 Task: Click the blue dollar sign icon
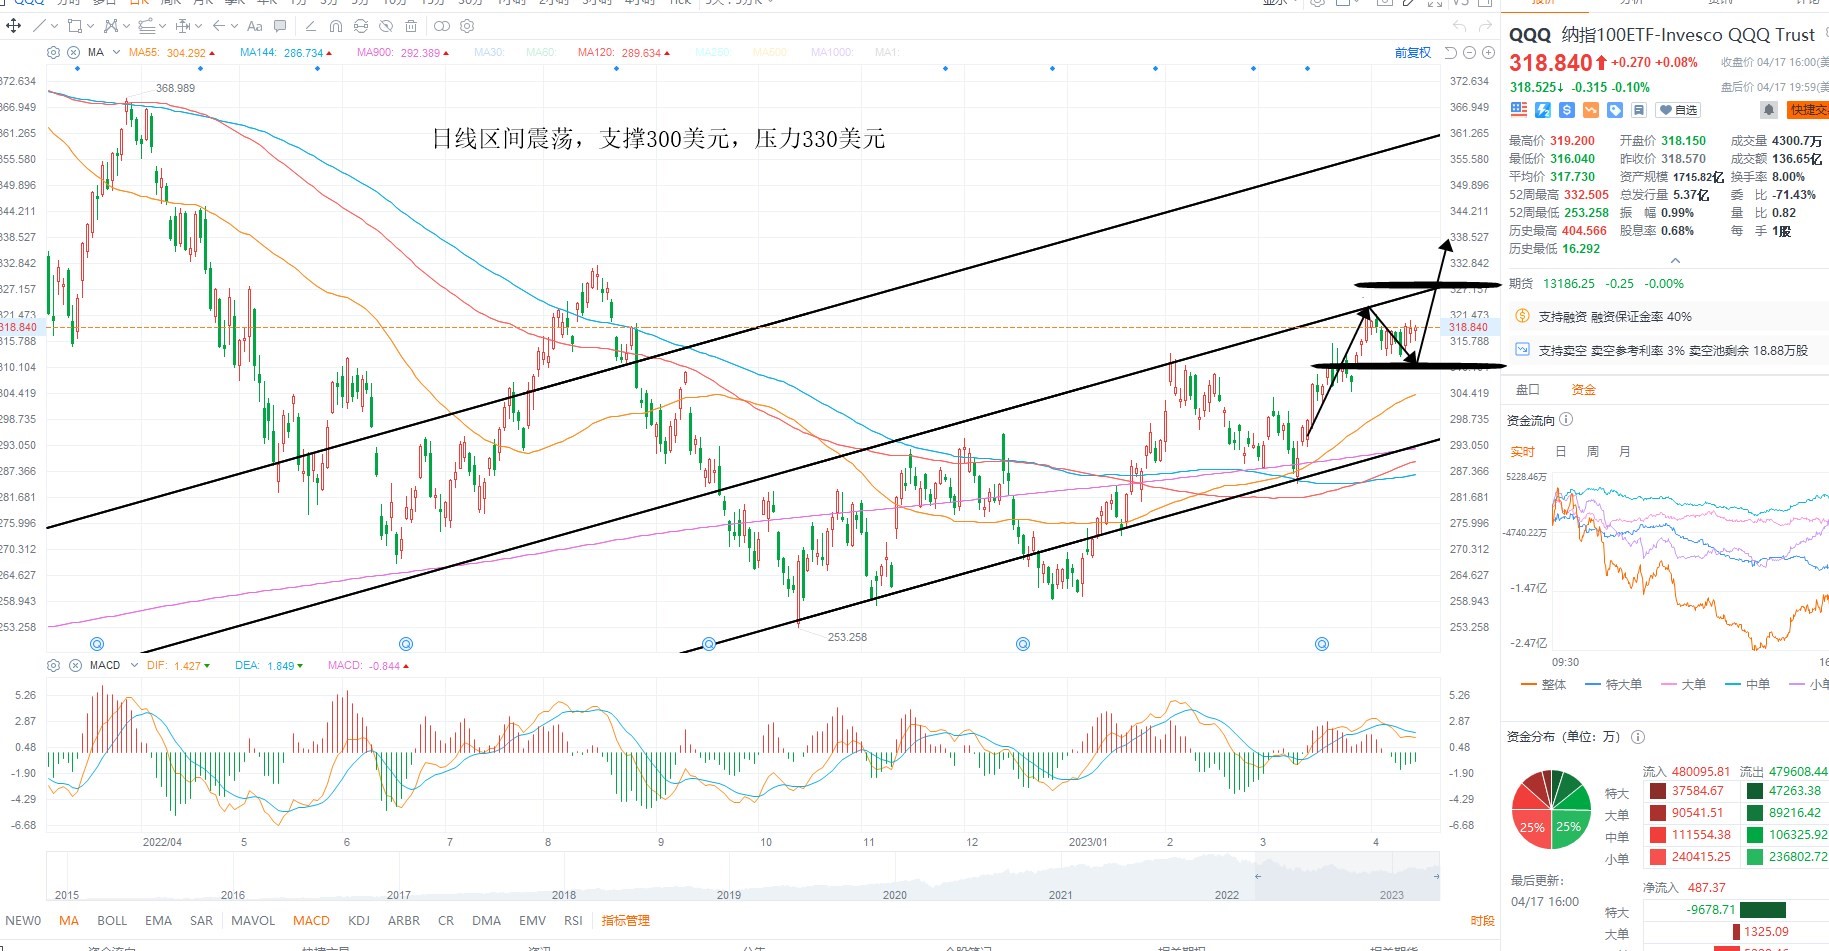[x=1567, y=110]
